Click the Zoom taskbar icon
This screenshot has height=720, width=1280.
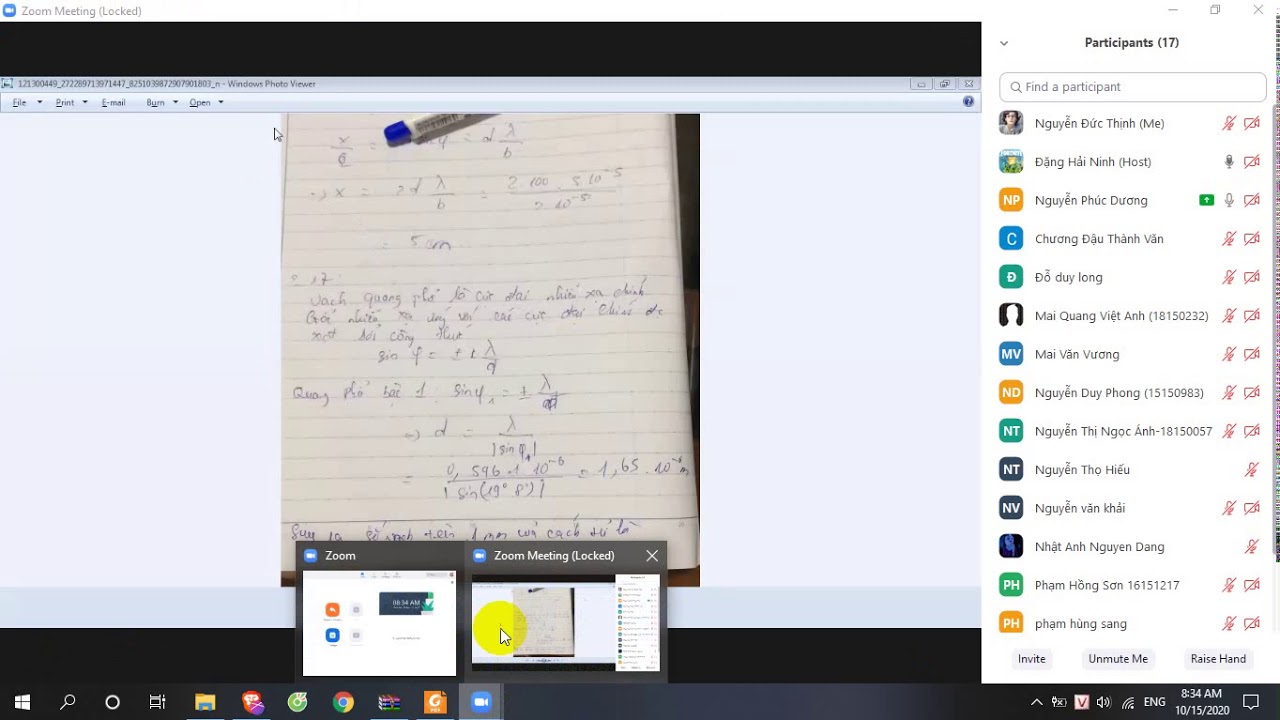click(x=481, y=702)
